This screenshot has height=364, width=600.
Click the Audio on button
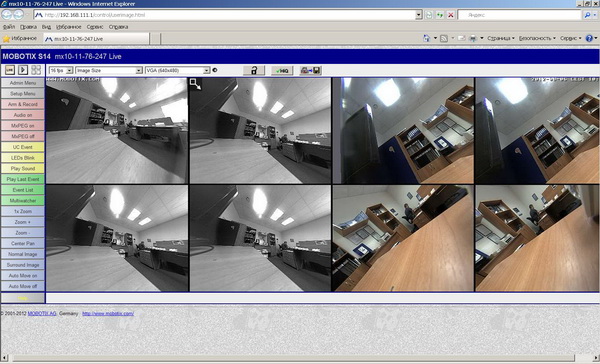[x=23, y=115]
